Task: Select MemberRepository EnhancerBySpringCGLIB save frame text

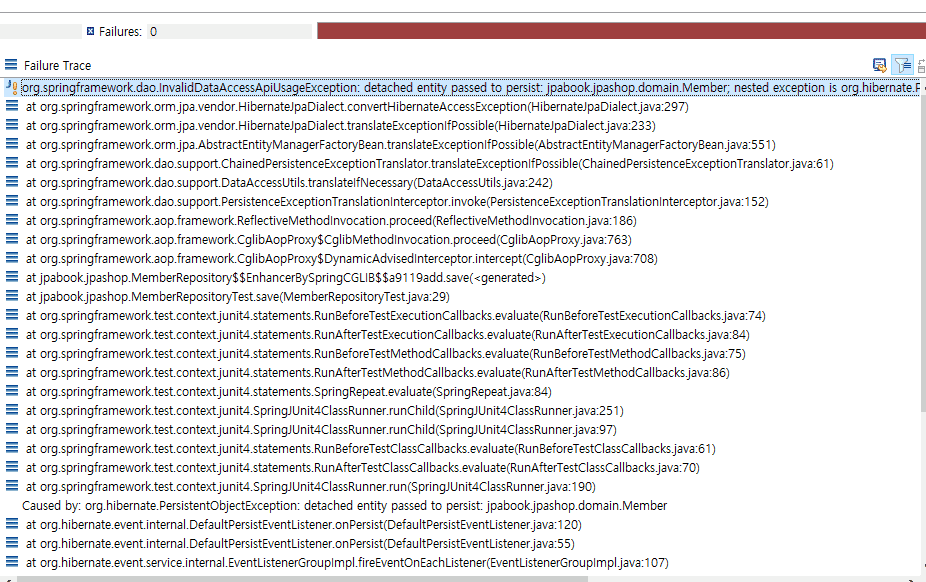Action: (x=285, y=277)
